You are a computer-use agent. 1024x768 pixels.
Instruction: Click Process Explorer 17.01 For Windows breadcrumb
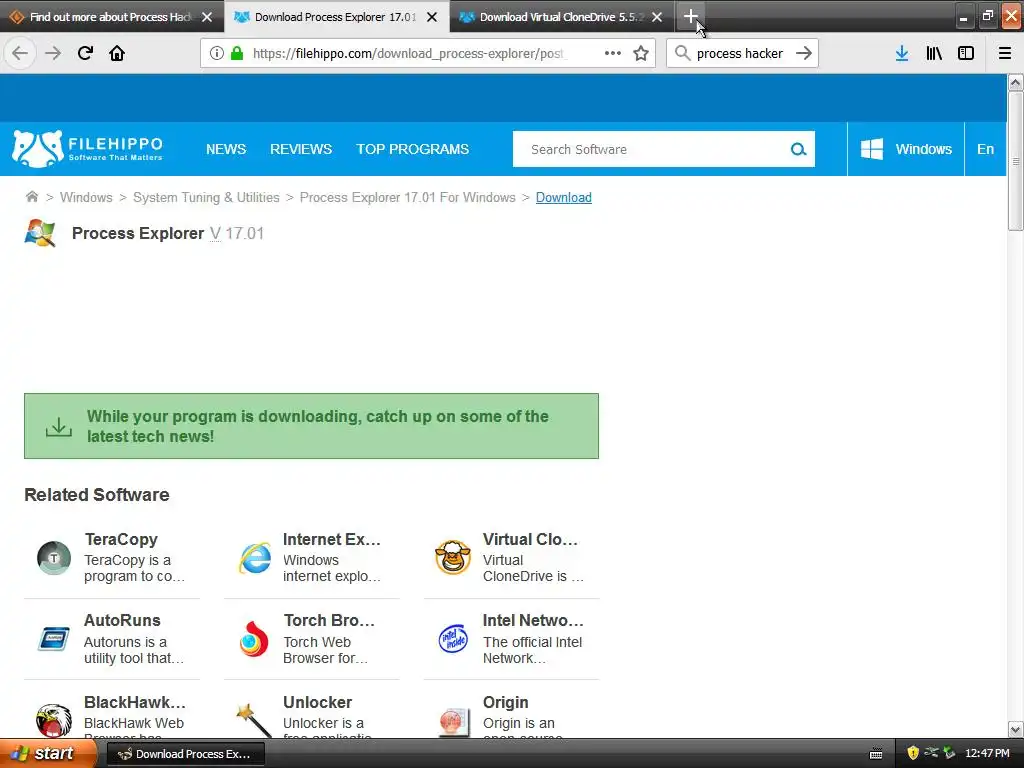[408, 197]
